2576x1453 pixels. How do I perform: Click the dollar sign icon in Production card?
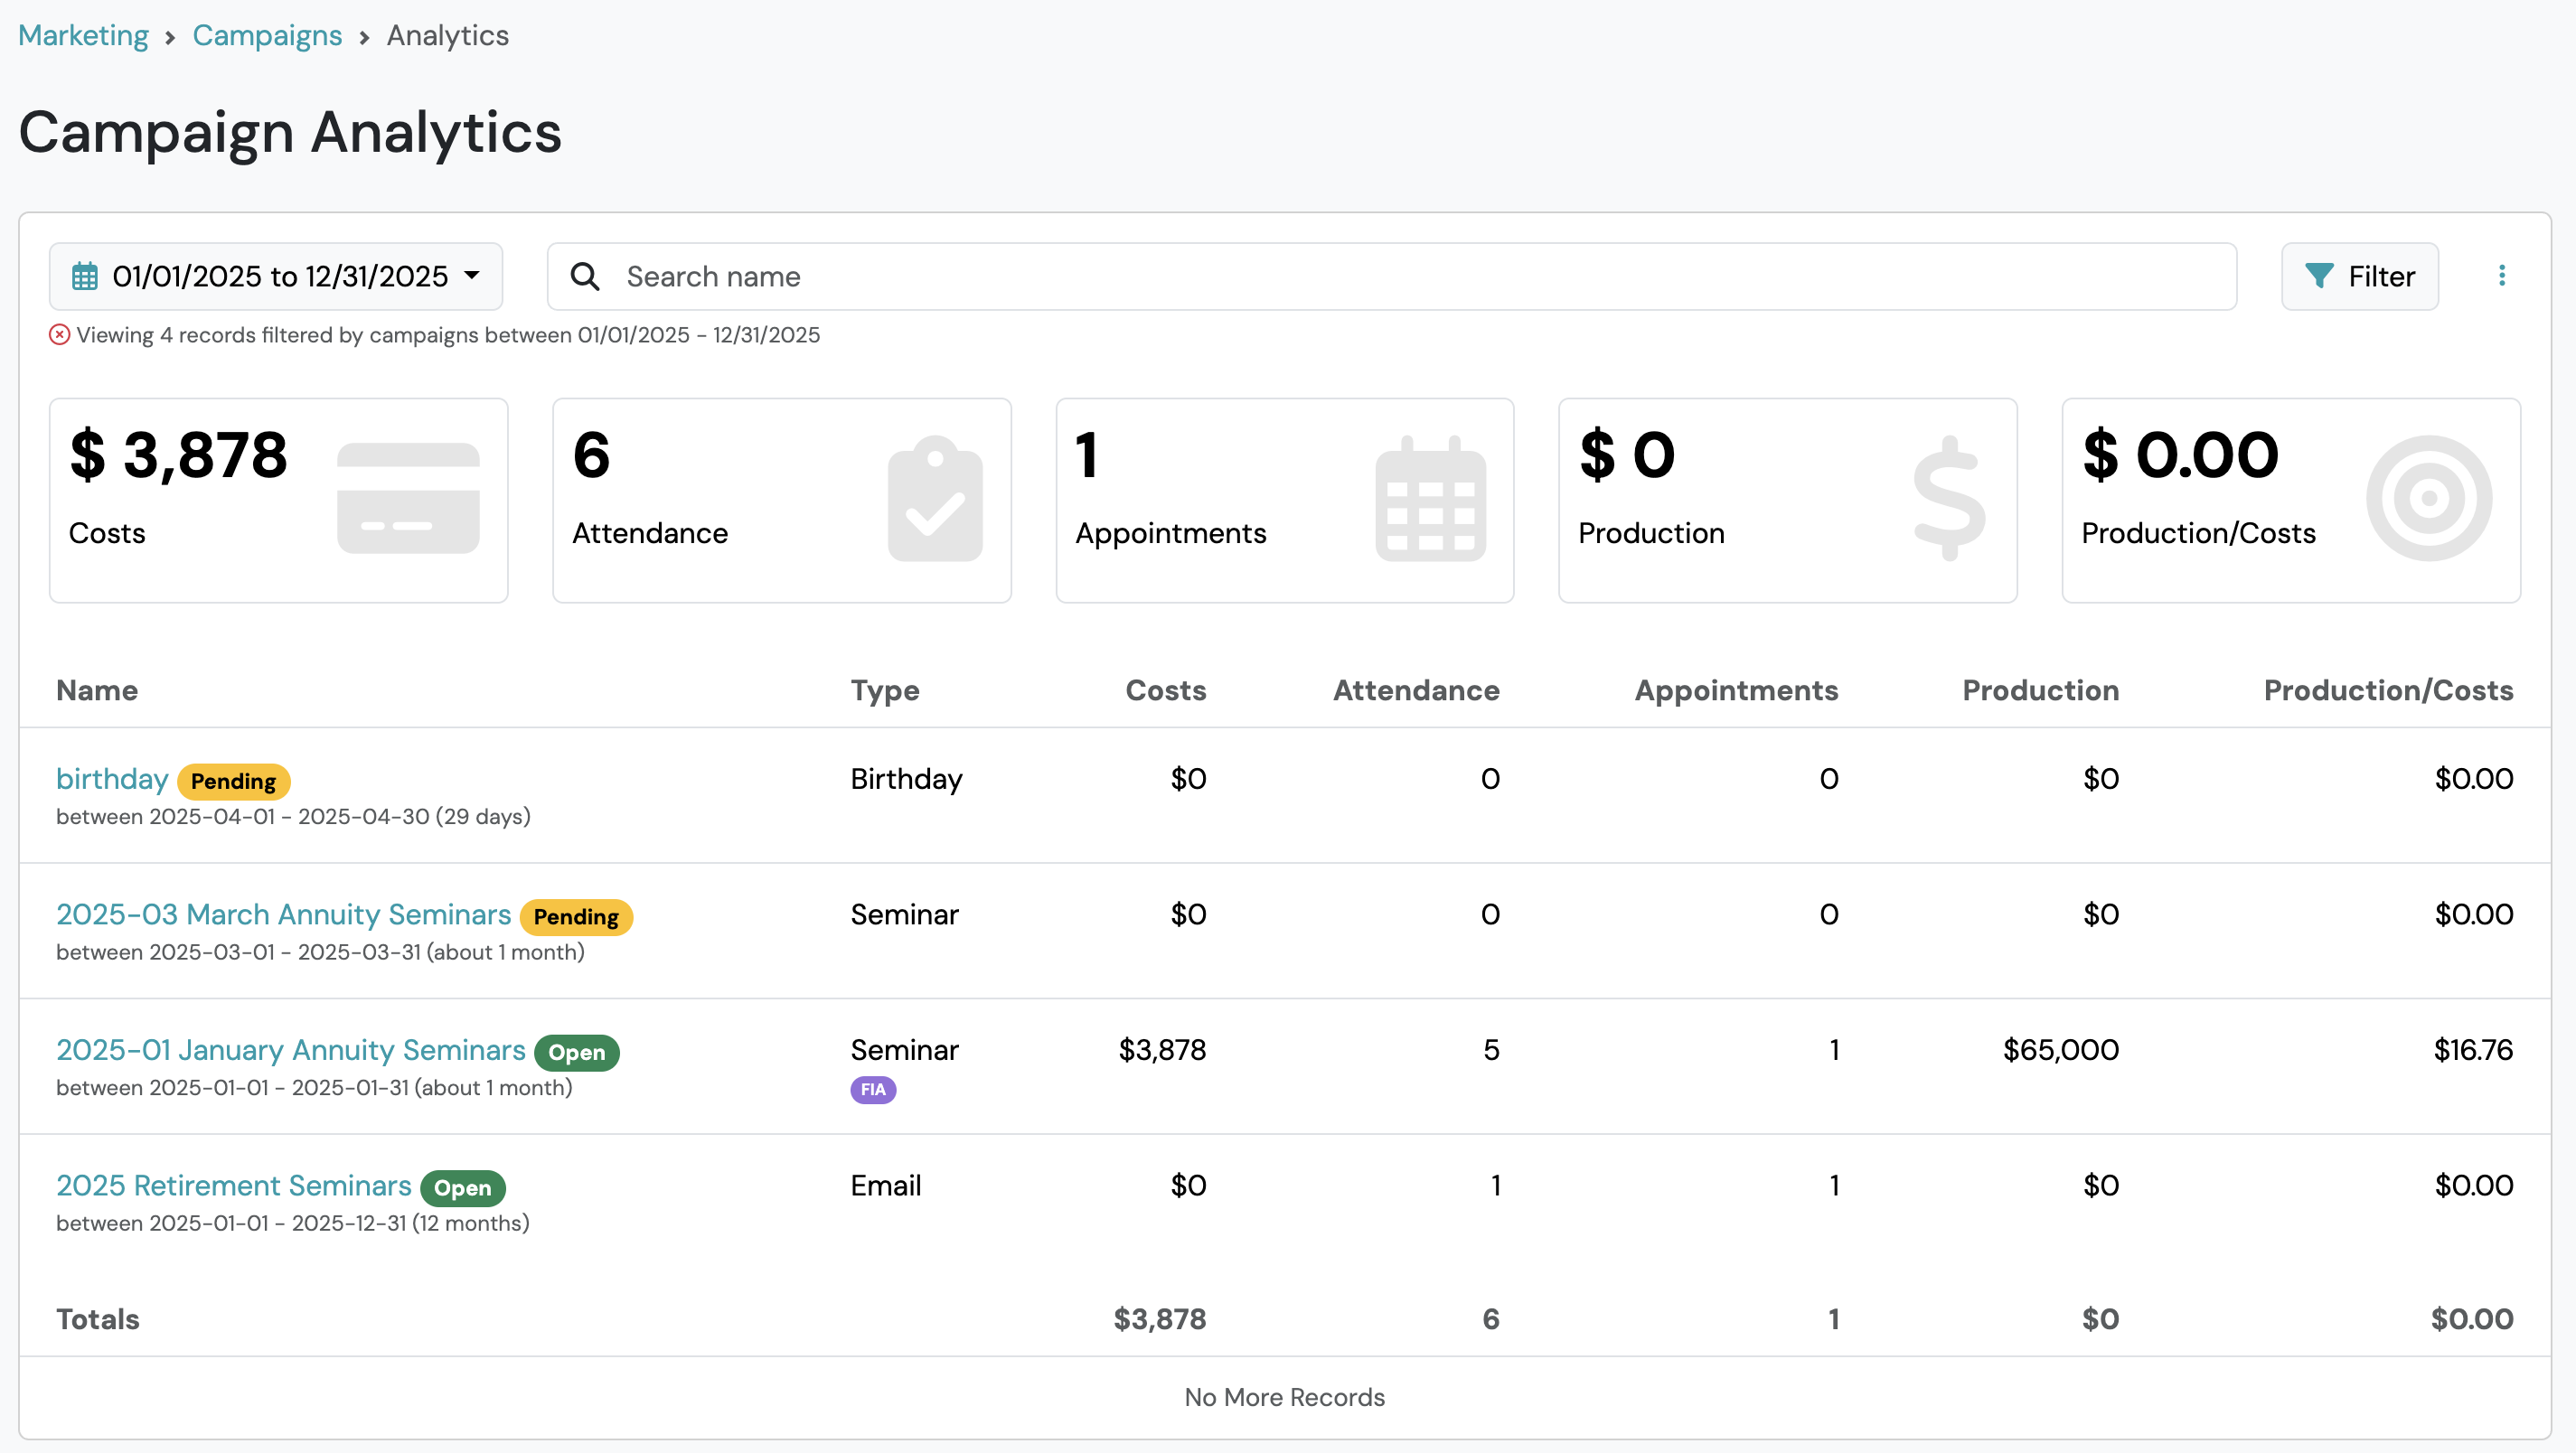(x=1949, y=498)
